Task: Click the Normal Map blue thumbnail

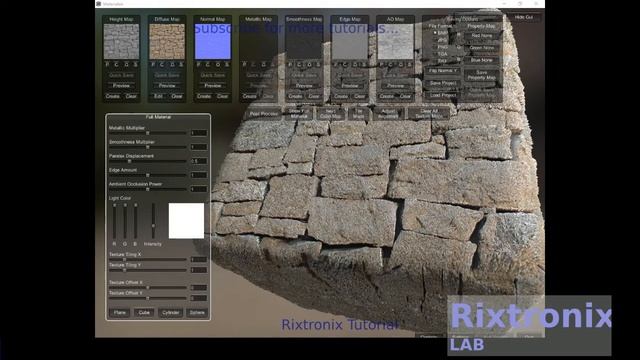Action: coord(213,41)
